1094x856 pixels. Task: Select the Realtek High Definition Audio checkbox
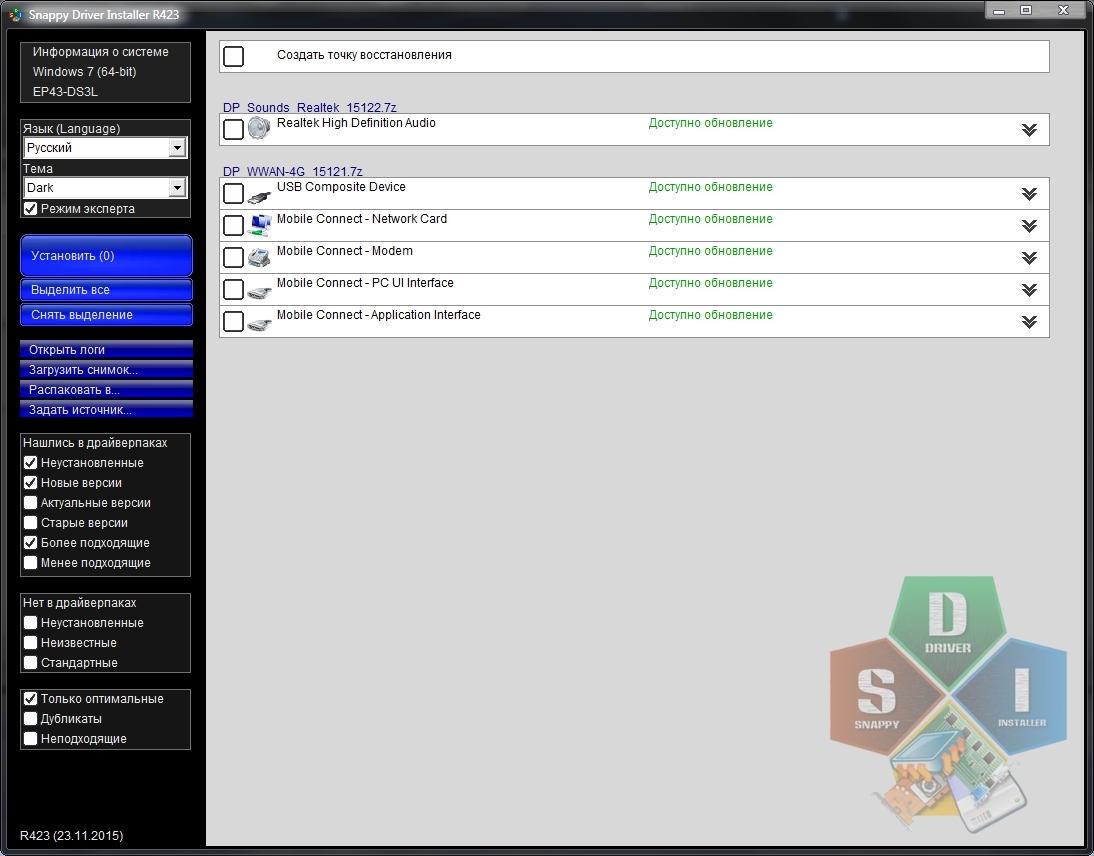point(234,129)
